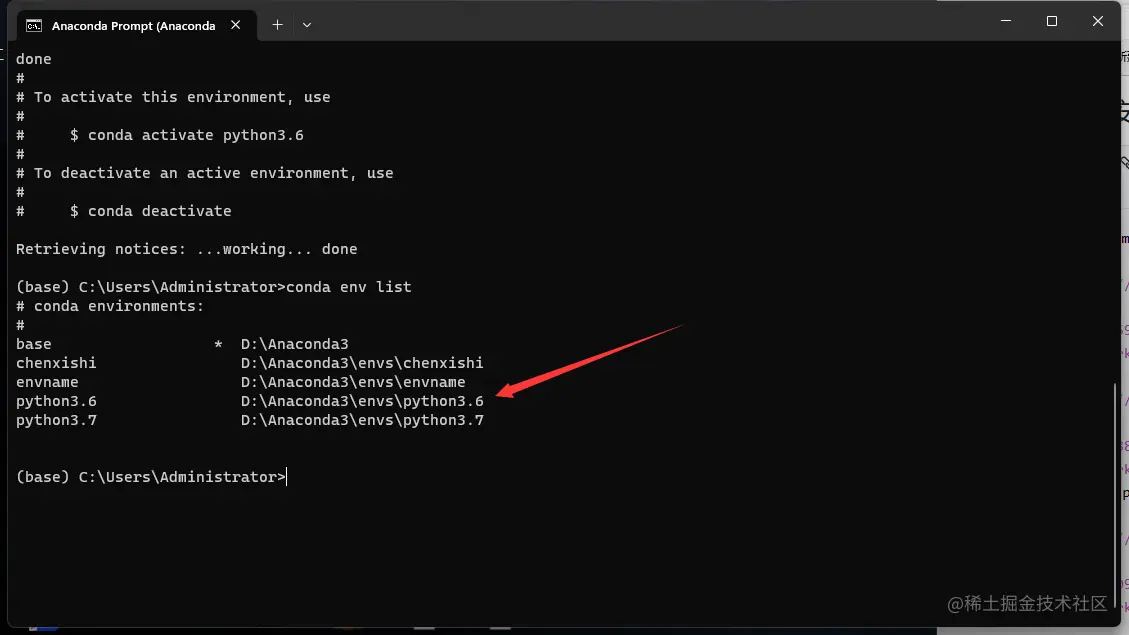Open the terminal profile dropdown chevron
Viewport: 1129px width, 635px height.
(x=307, y=24)
